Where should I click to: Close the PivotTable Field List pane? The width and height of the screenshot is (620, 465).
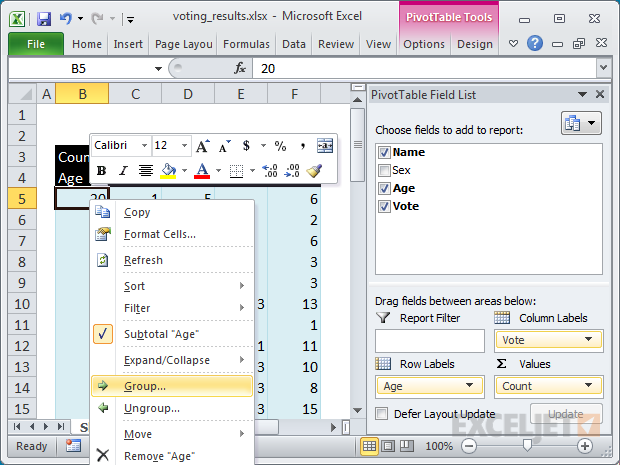[x=600, y=94]
